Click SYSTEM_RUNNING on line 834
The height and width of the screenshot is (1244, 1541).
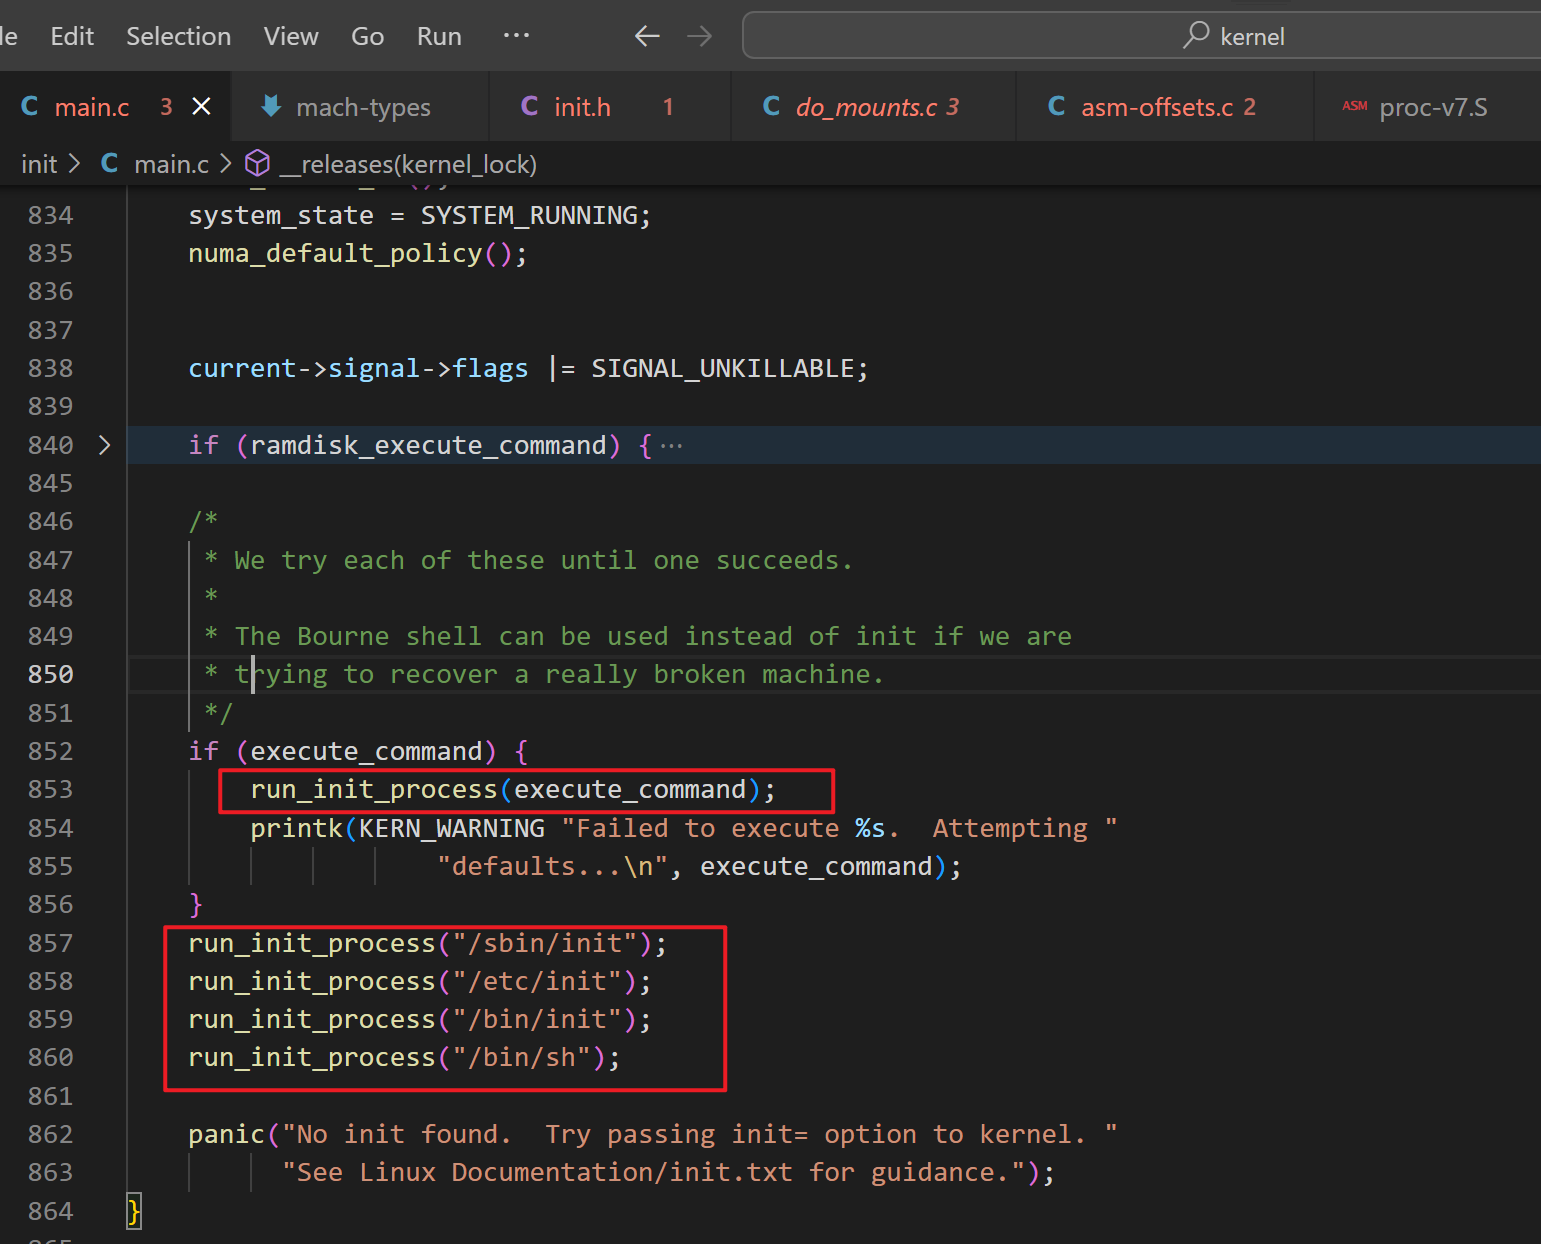pos(529,215)
